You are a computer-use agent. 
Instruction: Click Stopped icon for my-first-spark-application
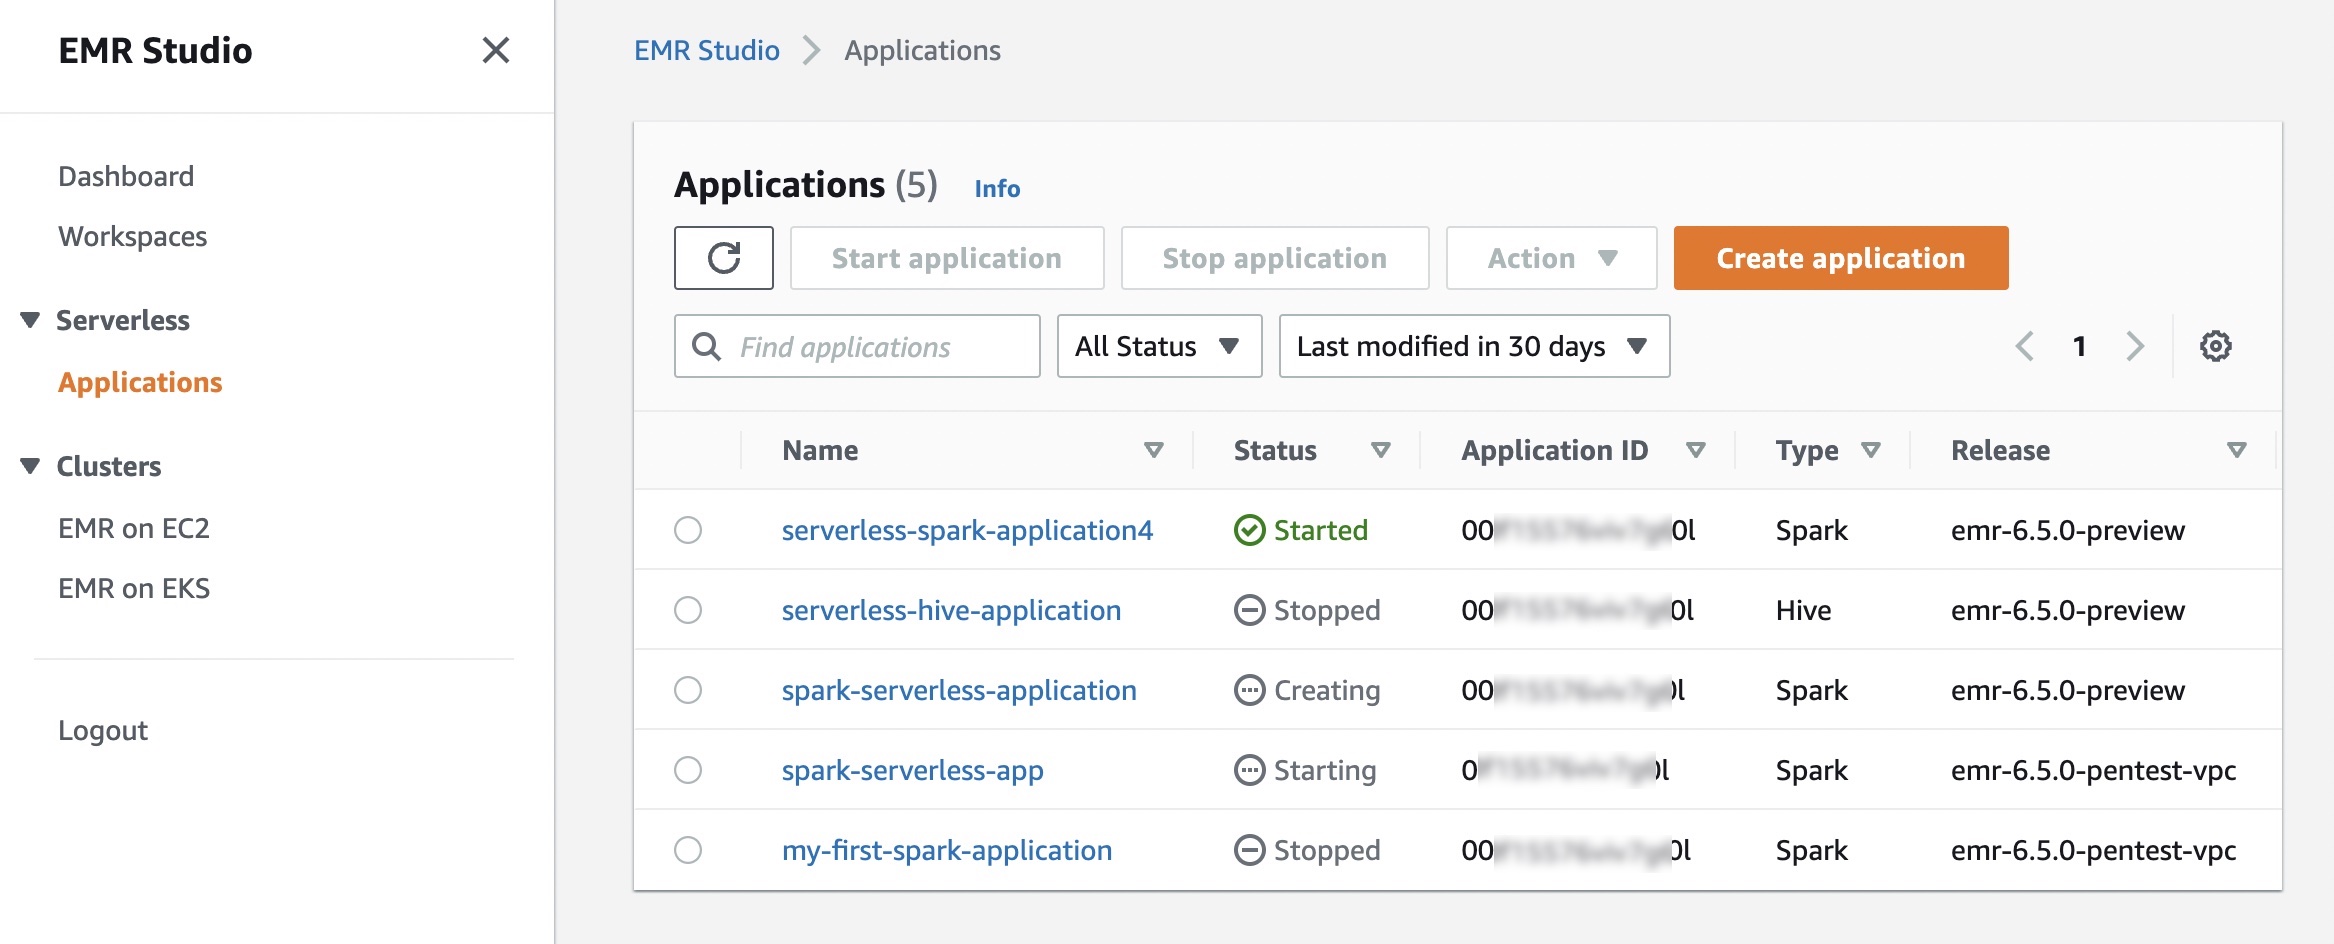click(x=1250, y=850)
